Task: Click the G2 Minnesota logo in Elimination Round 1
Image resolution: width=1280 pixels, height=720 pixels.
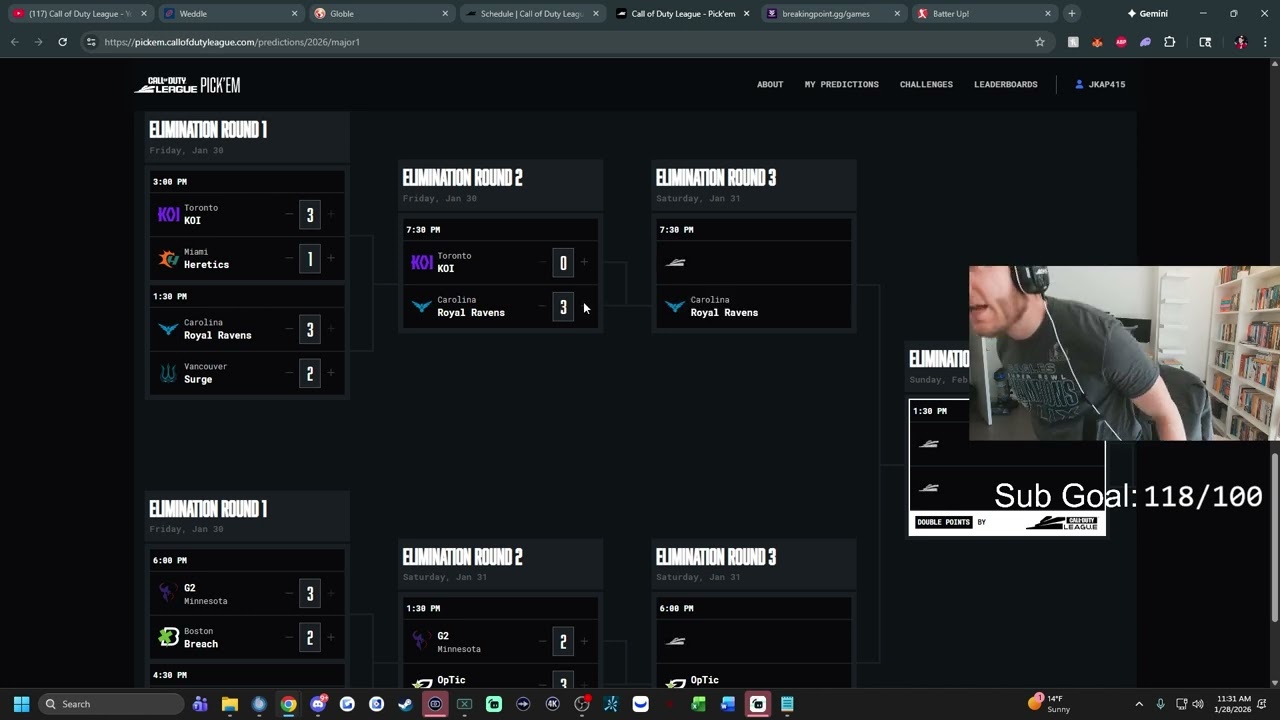Action: click(168, 594)
